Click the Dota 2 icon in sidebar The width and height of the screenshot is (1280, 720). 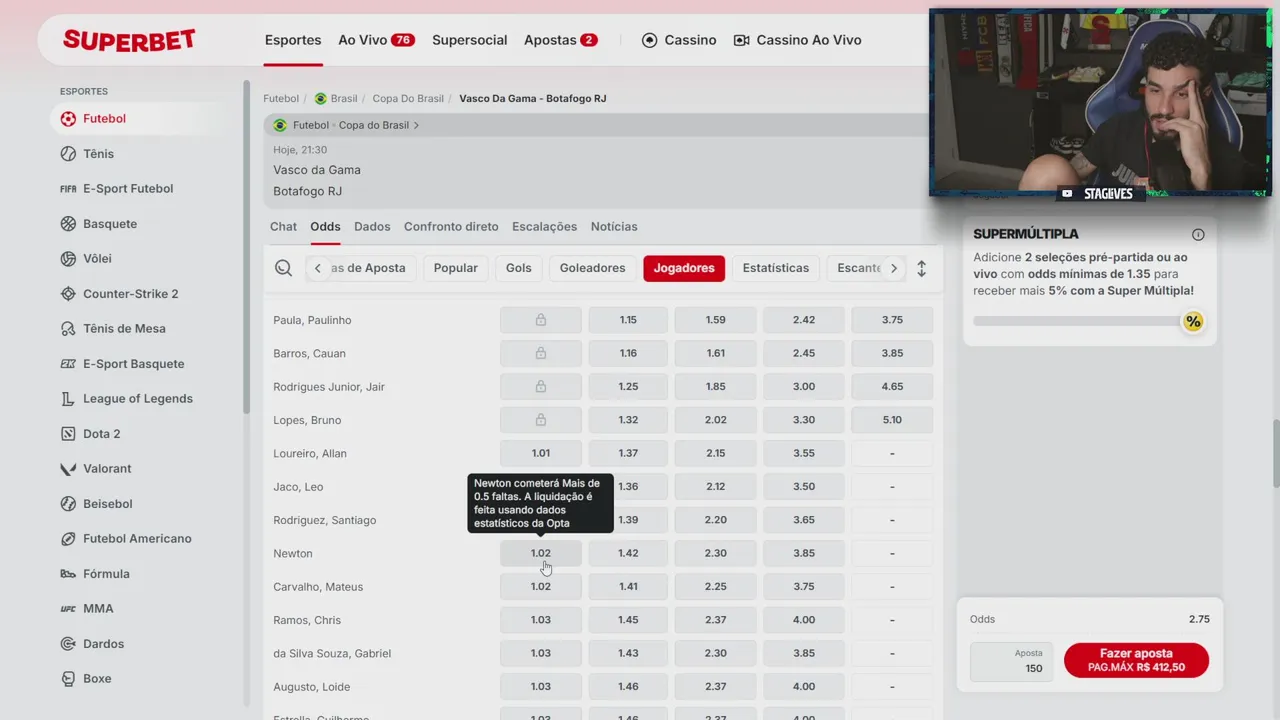(68, 434)
